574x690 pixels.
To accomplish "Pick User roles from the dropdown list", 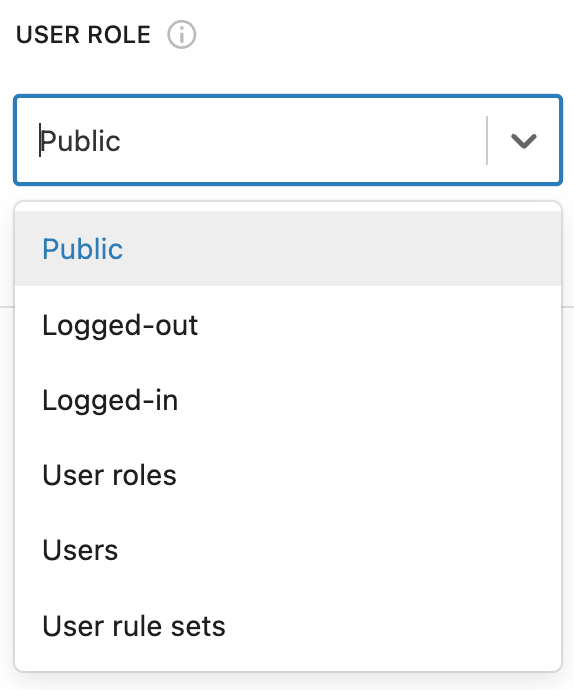I will click(288, 475).
